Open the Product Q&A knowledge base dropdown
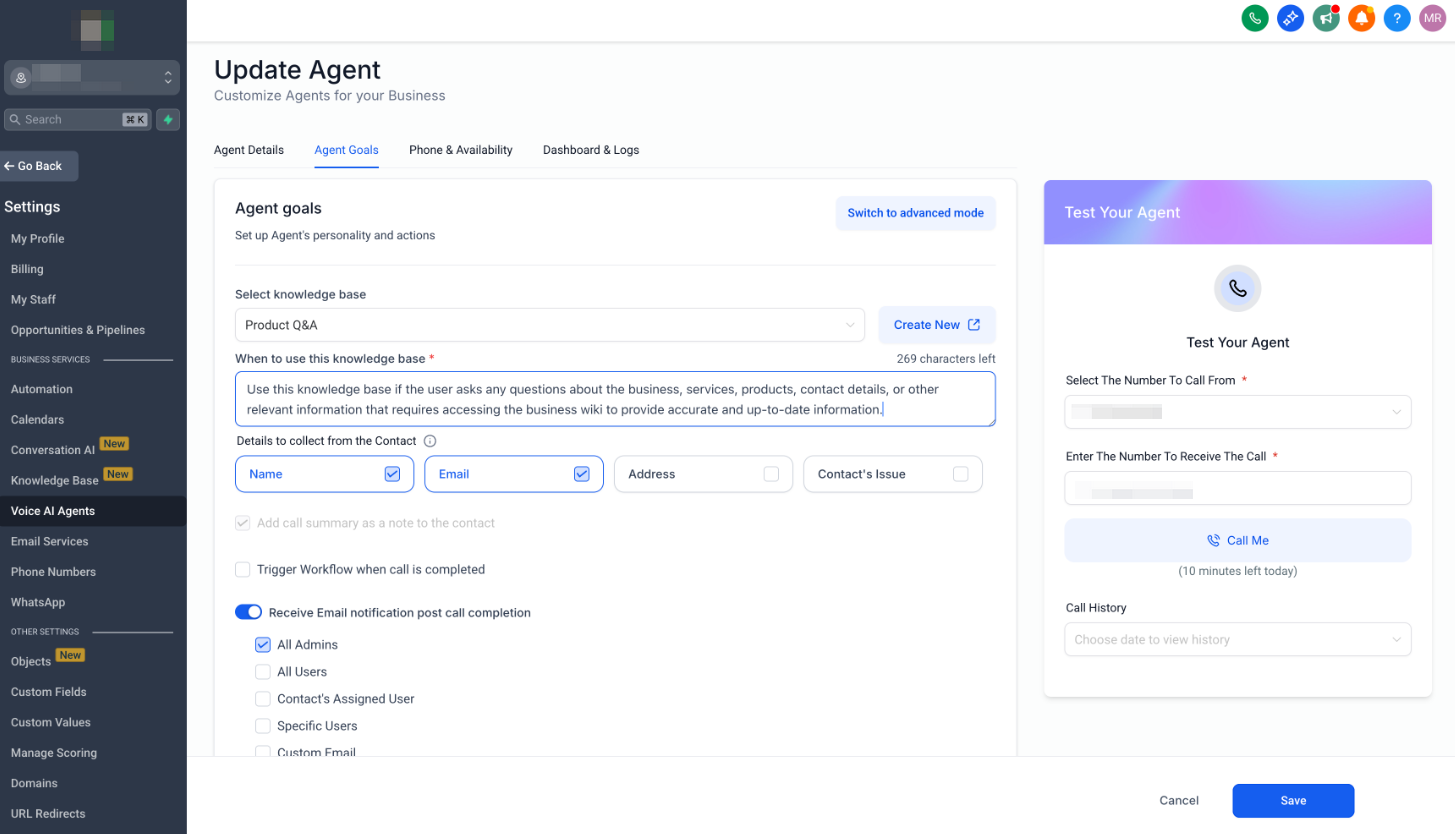Image resolution: width=1455 pixels, height=834 pixels. (550, 325)
